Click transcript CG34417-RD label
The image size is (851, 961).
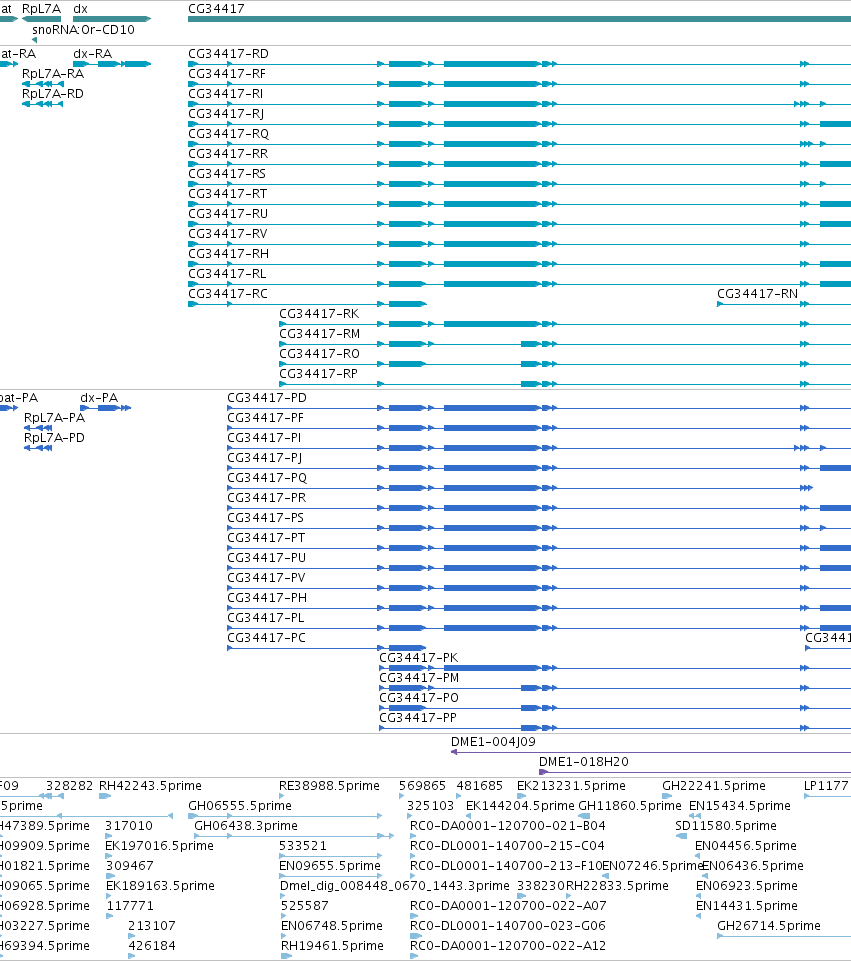click(x=229, y=54)
